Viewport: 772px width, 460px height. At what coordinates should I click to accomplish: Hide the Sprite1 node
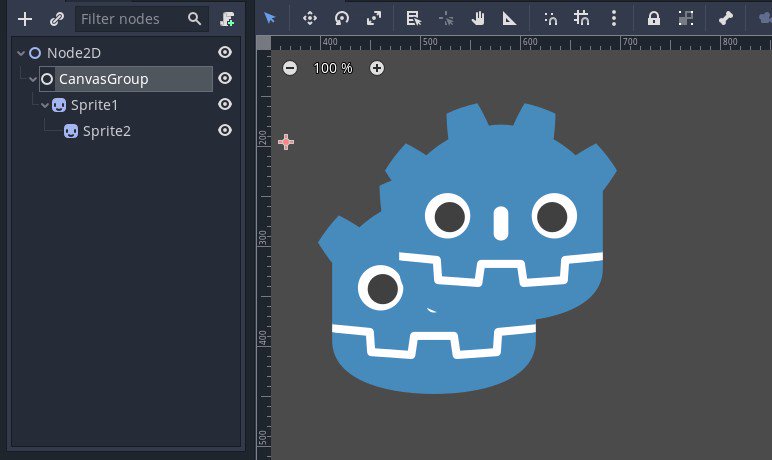(225, 104)
